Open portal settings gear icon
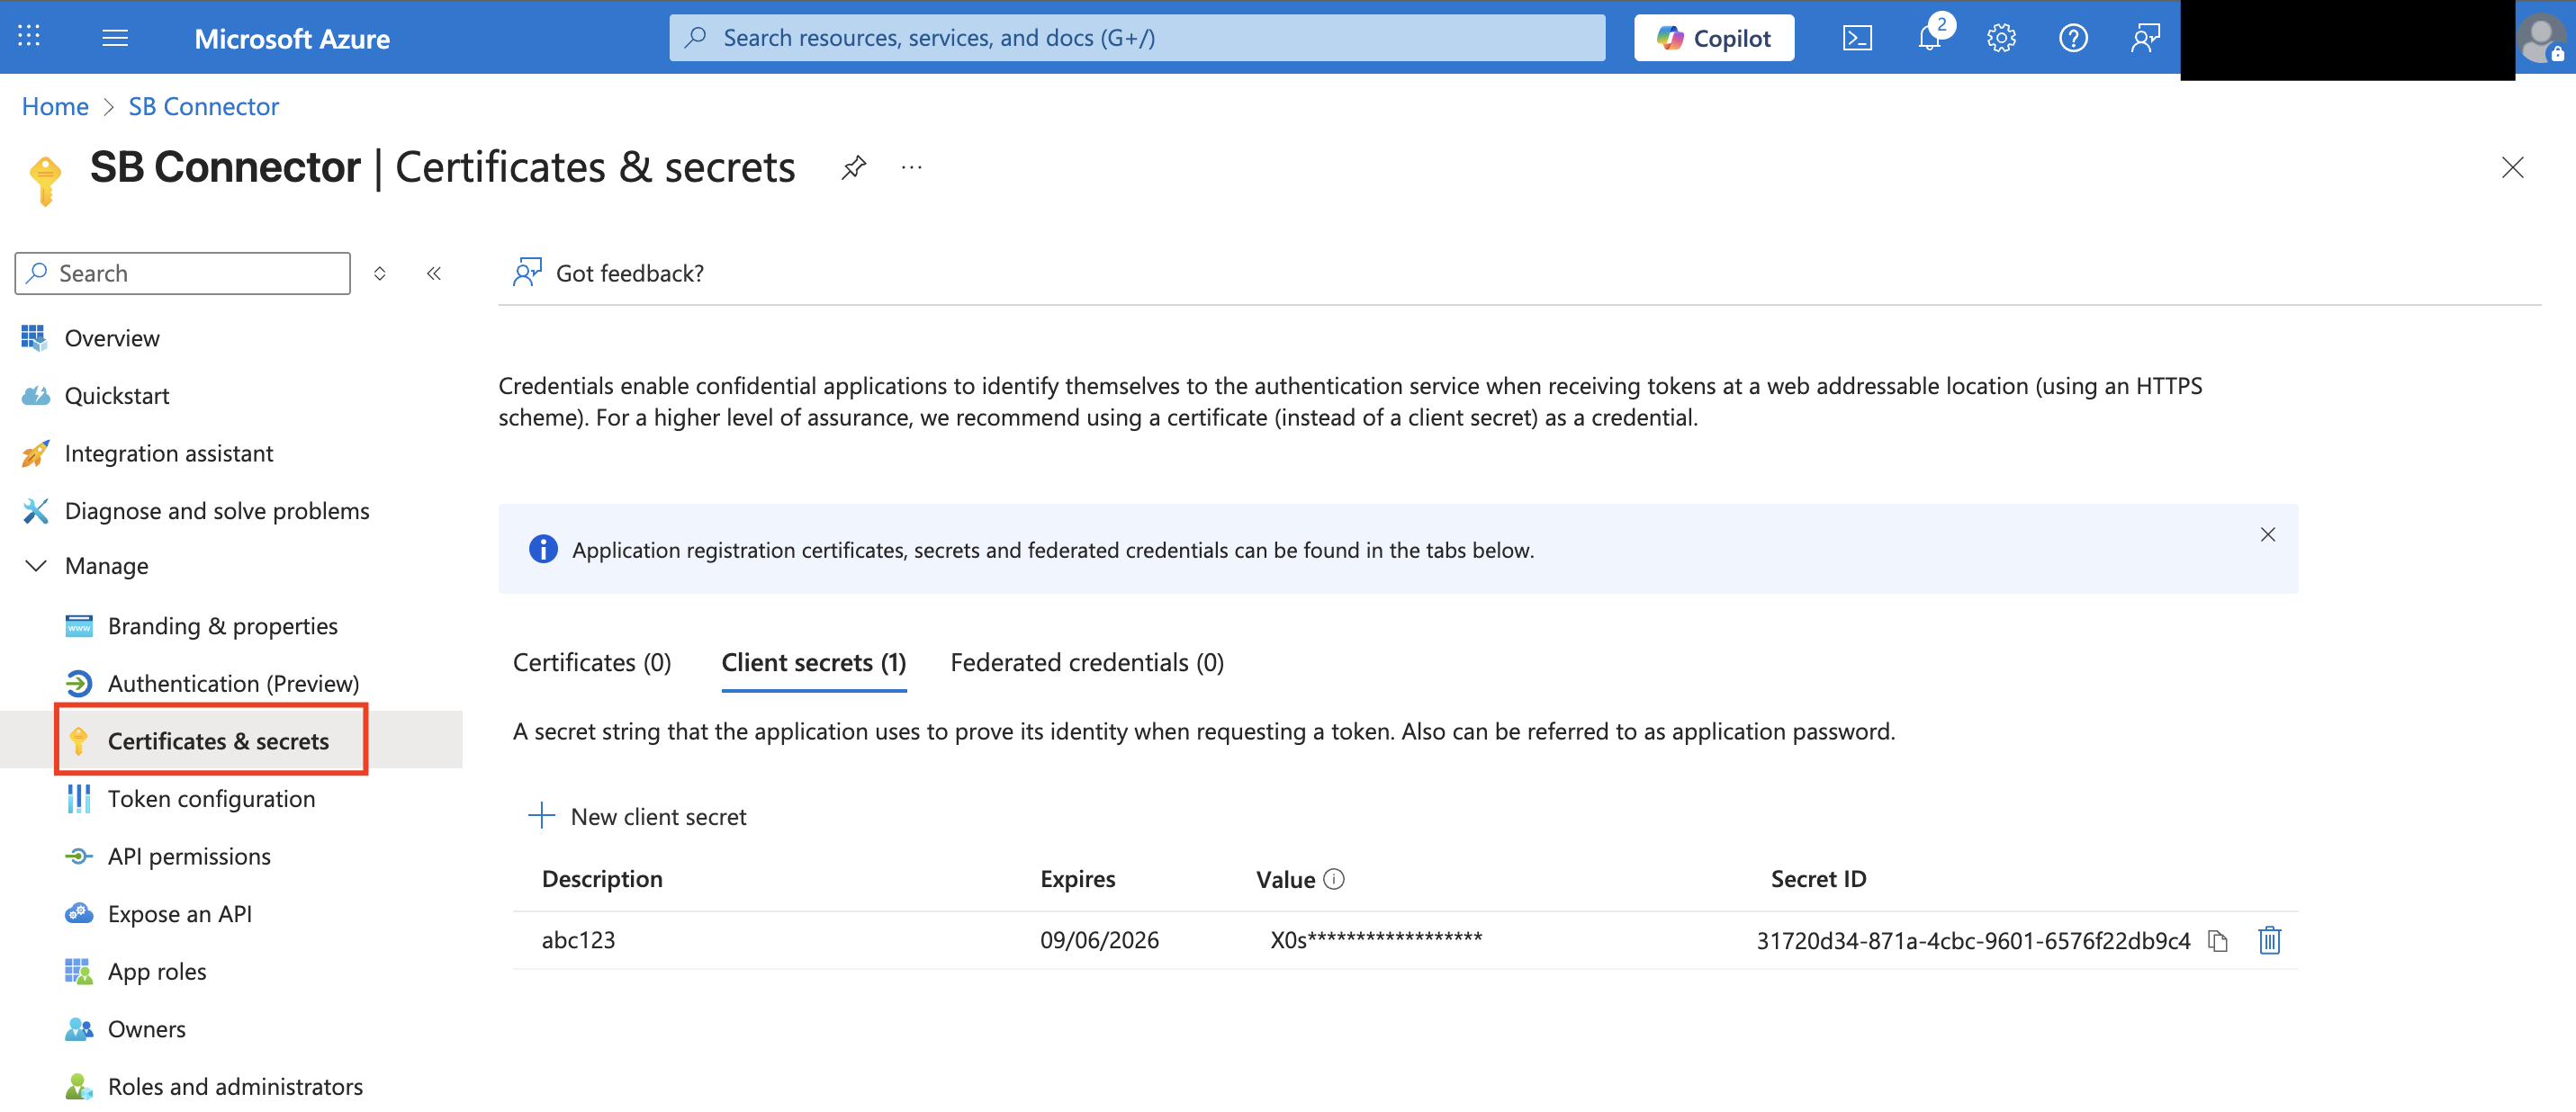Screen dimensions: 2576x1112 click(2001, 38)
